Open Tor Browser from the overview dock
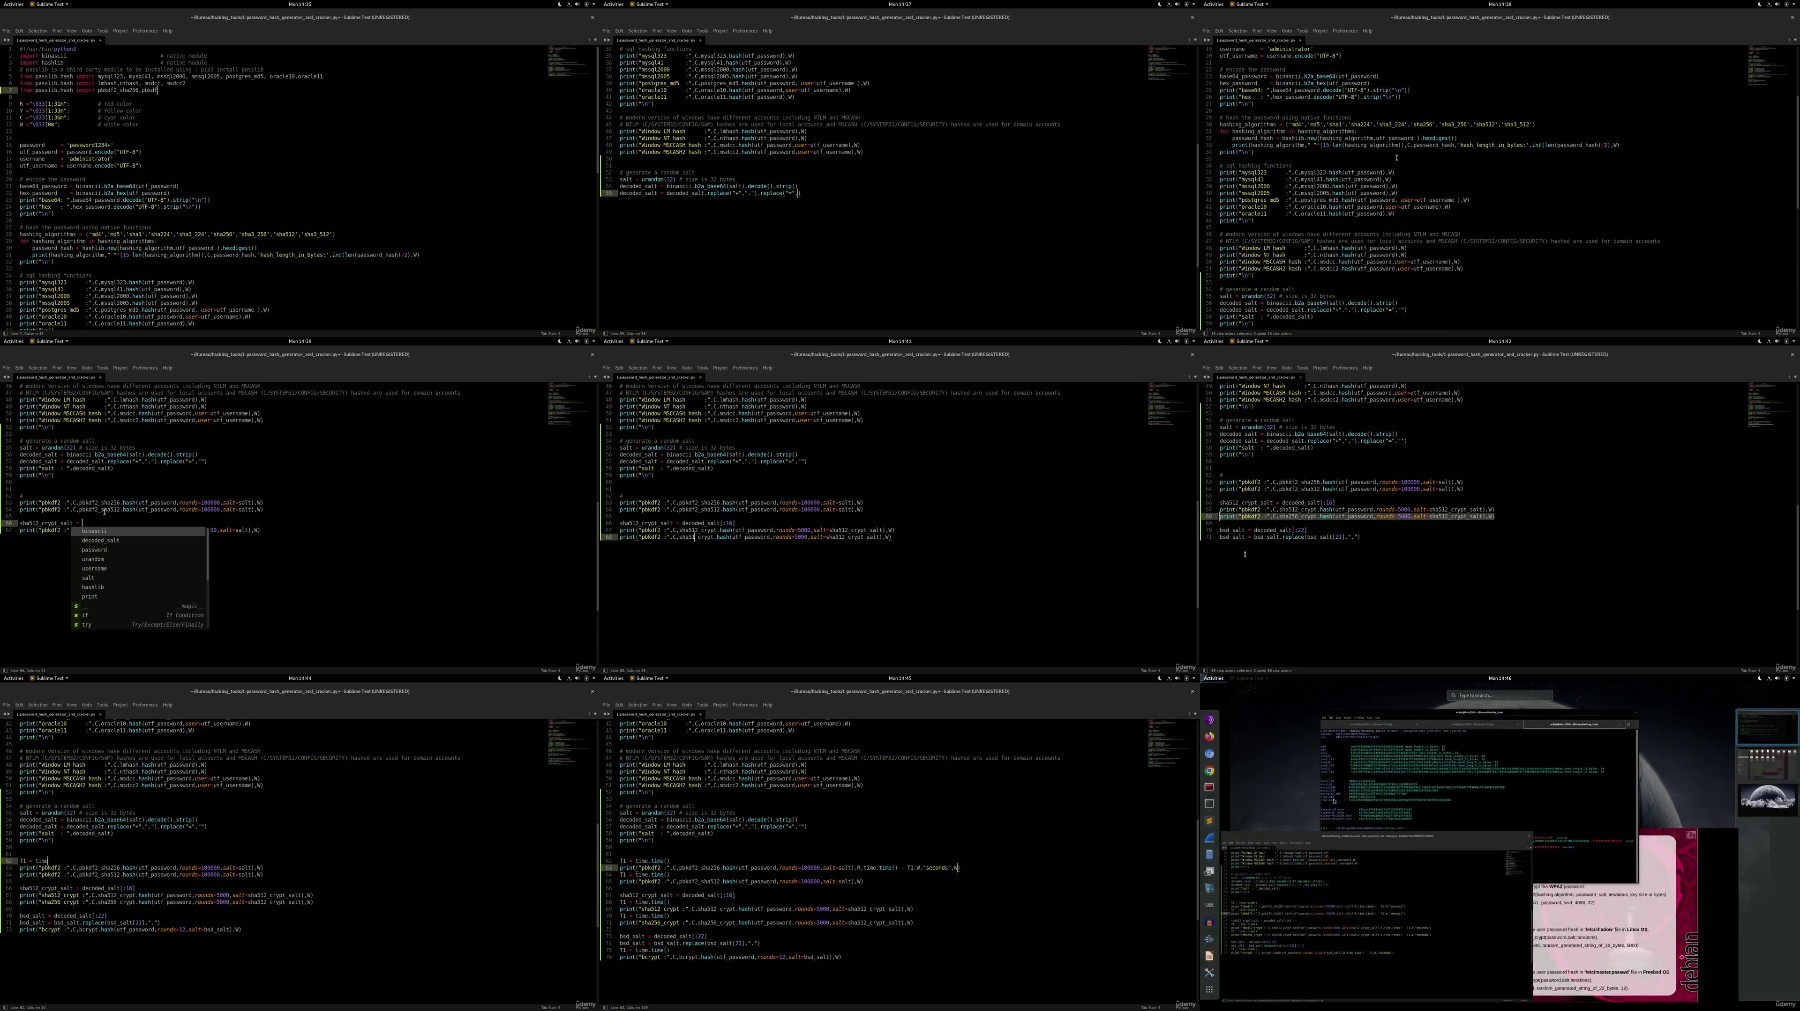Viewport: 1800px width, 1011px height. [1209, 720]
